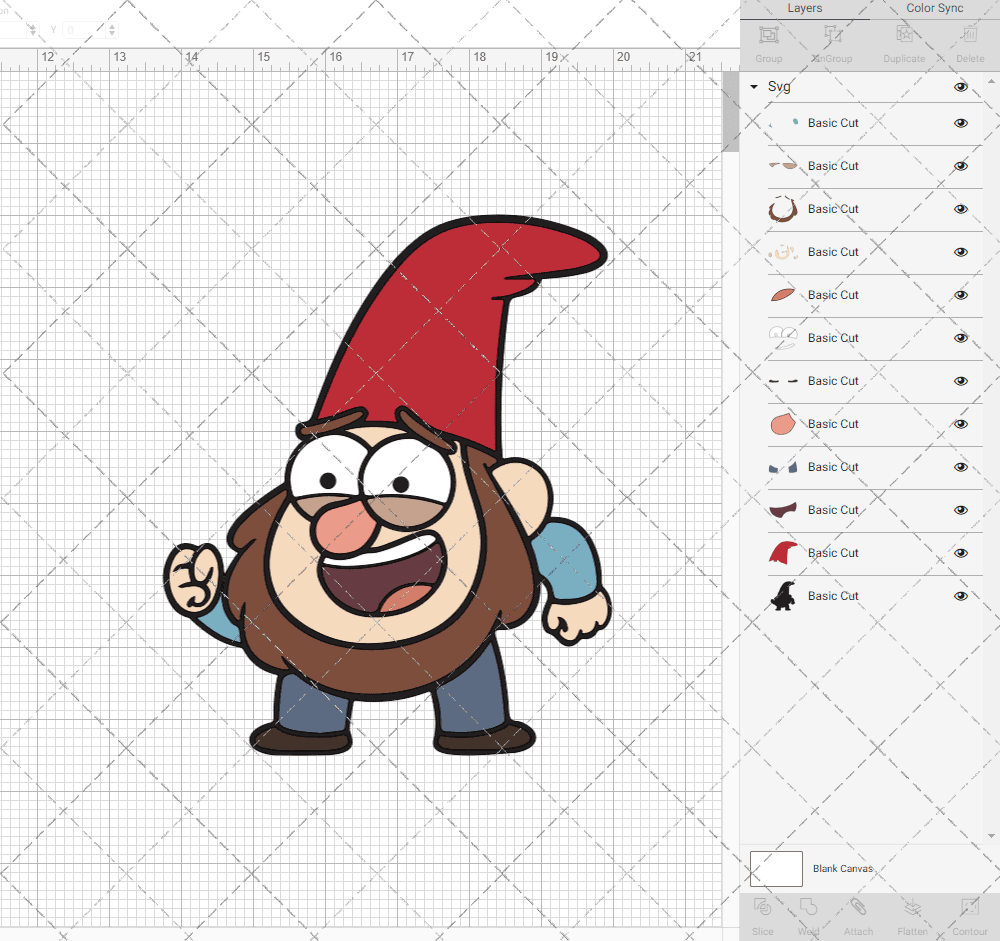Click the Layers panel scroll-up arrow
This screenshot has height=941, width=1000.
pyautogui.click(x=990, y=82)
